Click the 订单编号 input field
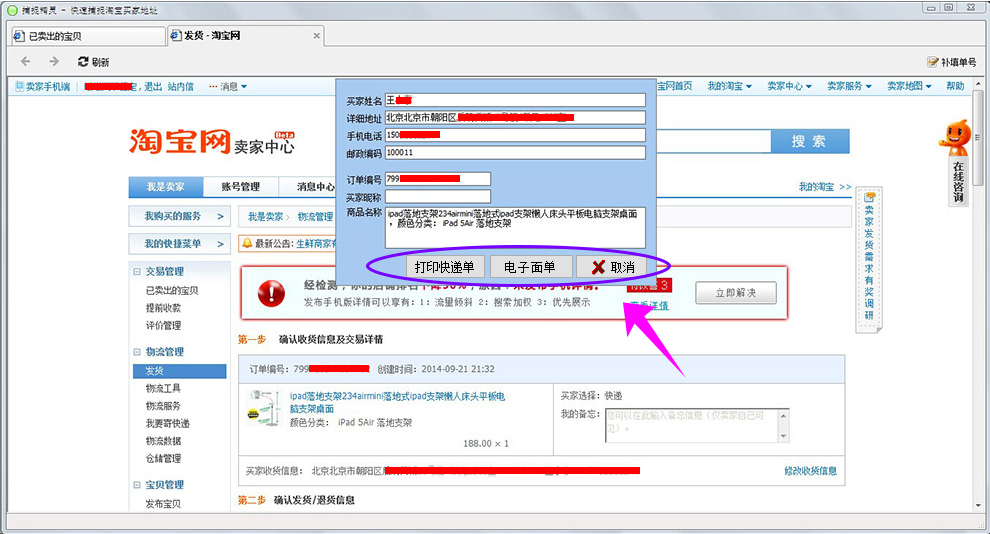Screen dimensions: 990x534 coord(438,179)
